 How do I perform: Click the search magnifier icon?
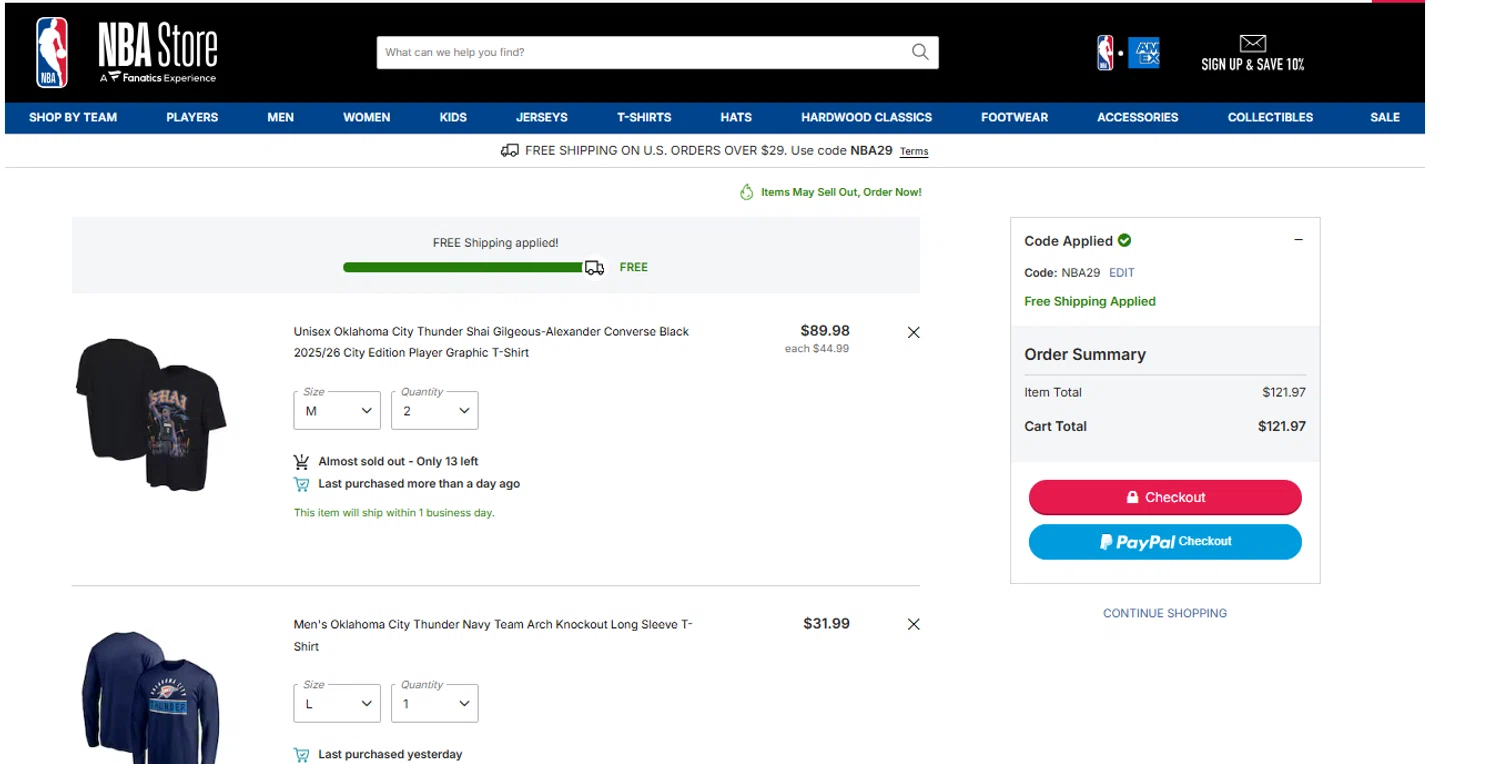920,52
